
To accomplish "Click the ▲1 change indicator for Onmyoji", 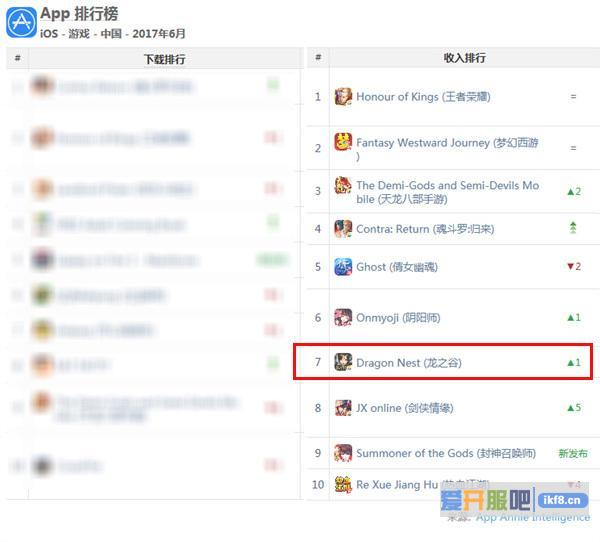I will pyautogui.click(x=574, y=317).
